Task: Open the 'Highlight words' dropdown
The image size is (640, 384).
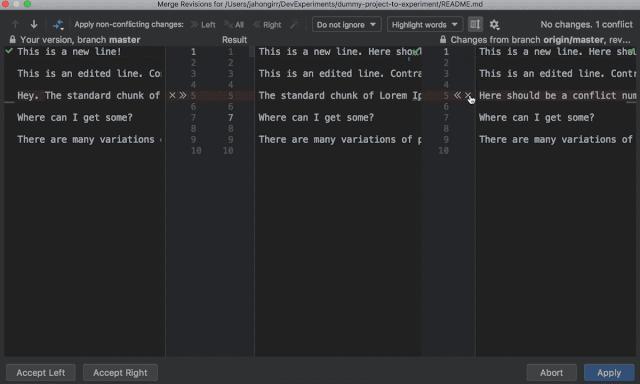Action: pos(424,24)
